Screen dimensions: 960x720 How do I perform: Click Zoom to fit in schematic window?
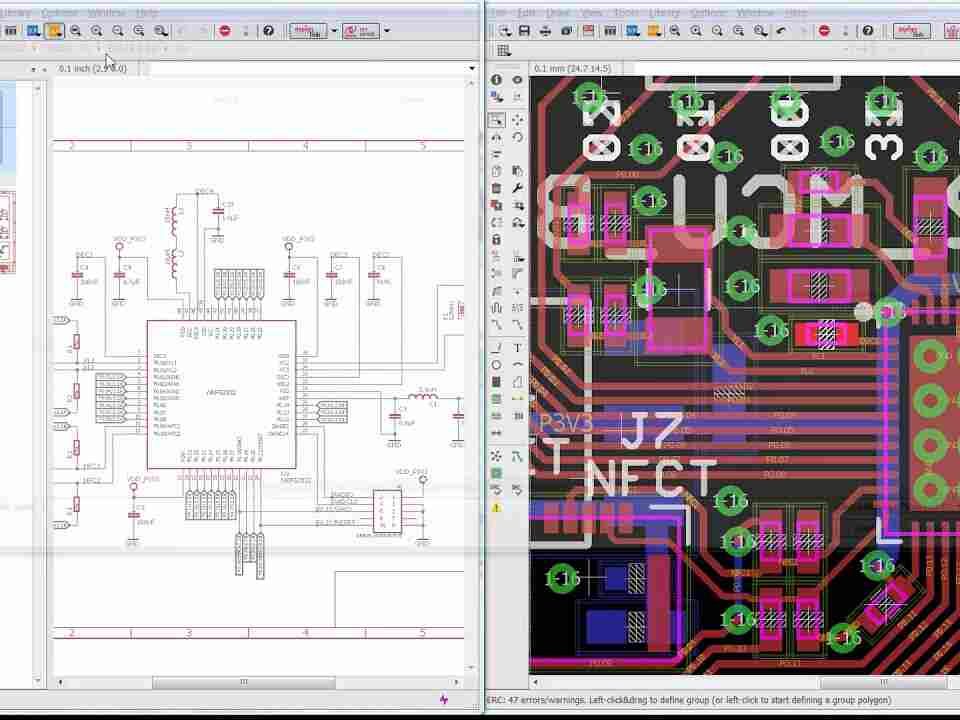[75, 31]
